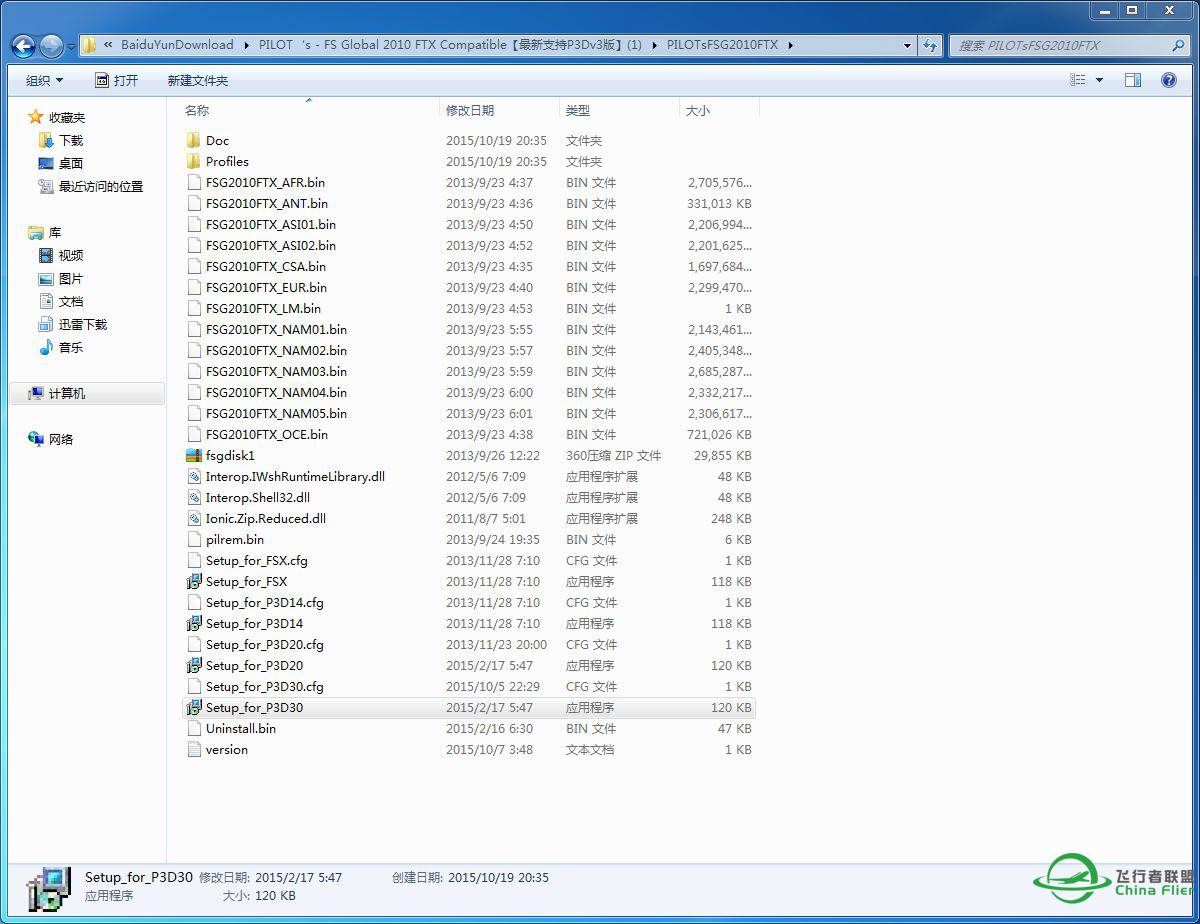Screen dimensions: 1200x924
Task: Refresh the folder with the refresh icon
Action: (930, 45)
